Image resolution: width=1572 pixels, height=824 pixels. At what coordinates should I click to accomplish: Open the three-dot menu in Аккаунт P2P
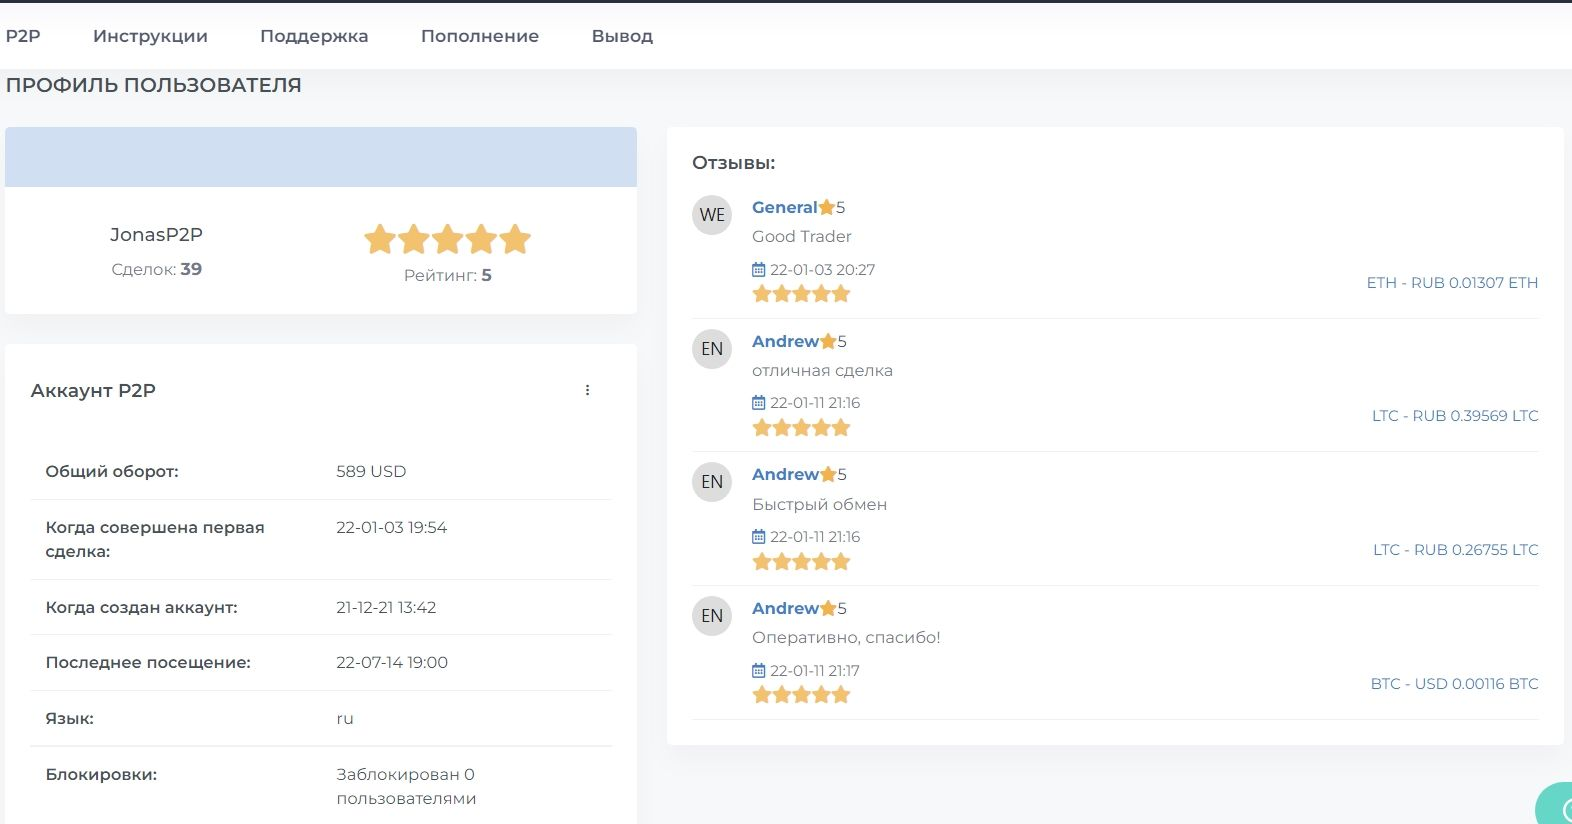(x=587, y=390)
